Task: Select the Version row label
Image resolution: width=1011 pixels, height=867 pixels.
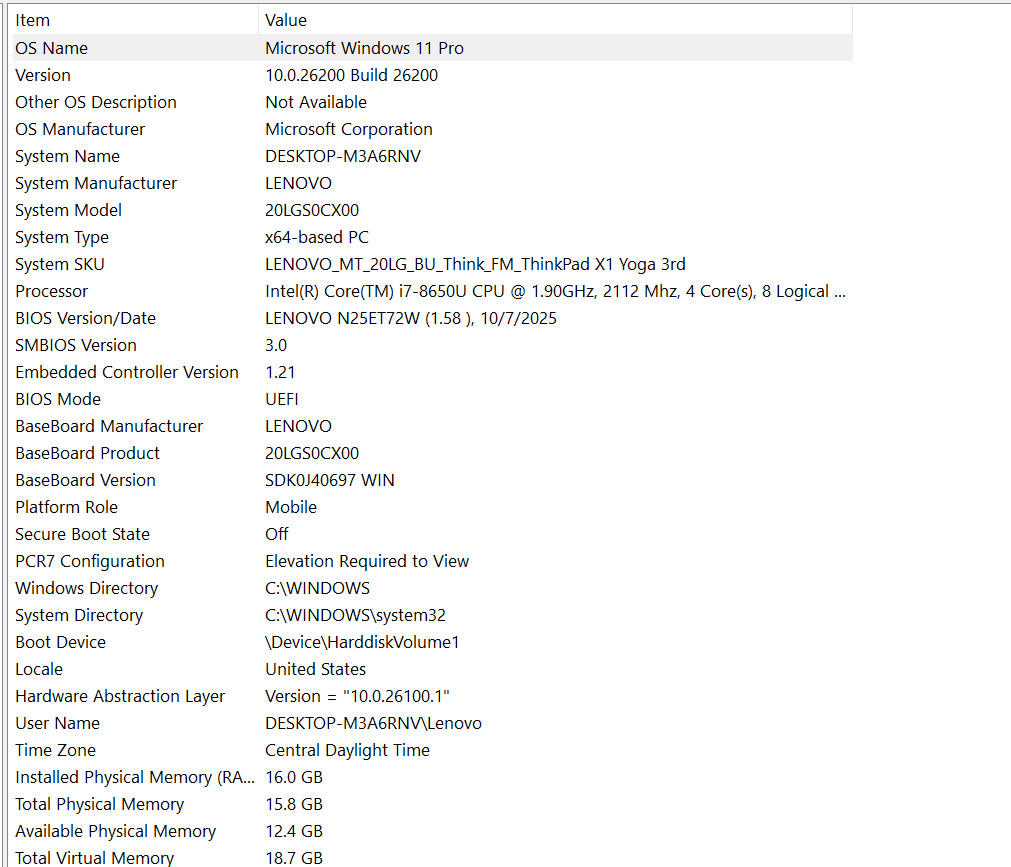Action: (x=43, y=75)
